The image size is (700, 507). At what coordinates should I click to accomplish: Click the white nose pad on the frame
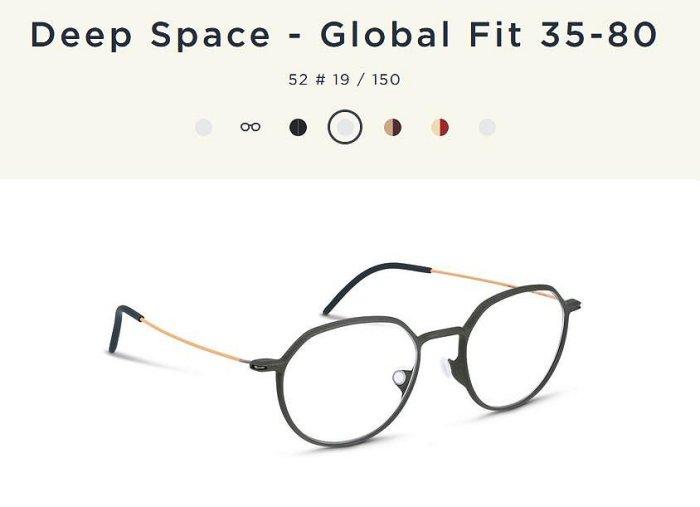click(400, 378)
